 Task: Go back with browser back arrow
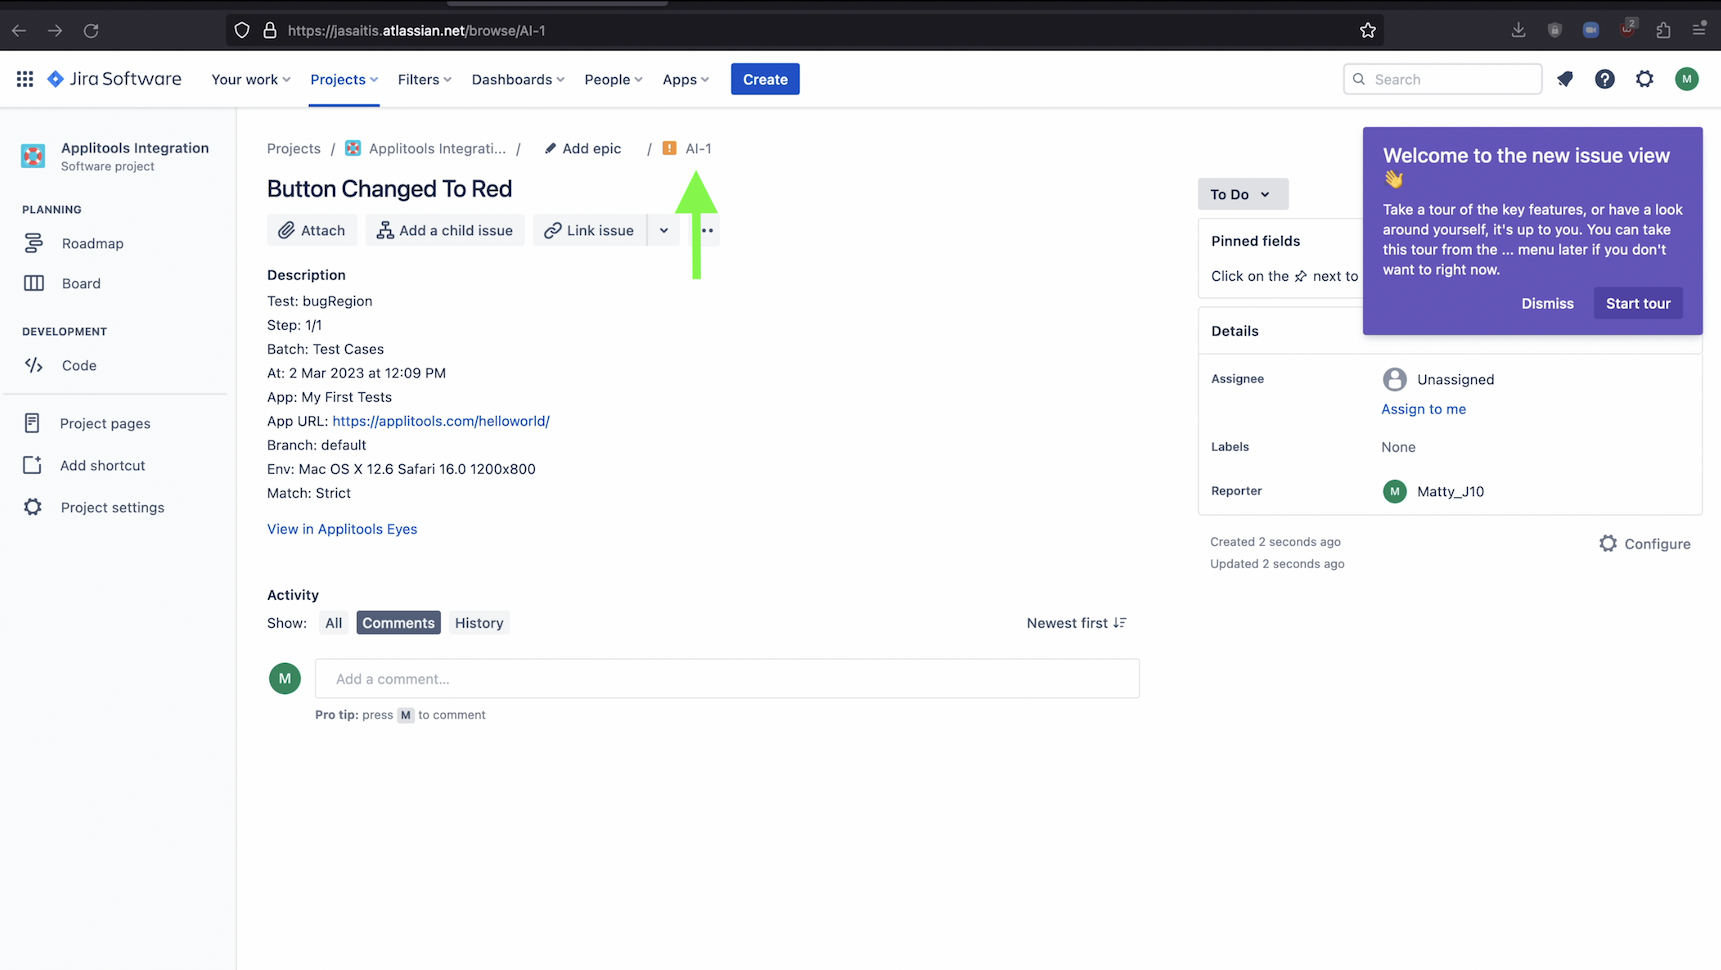tap(19, 30)
